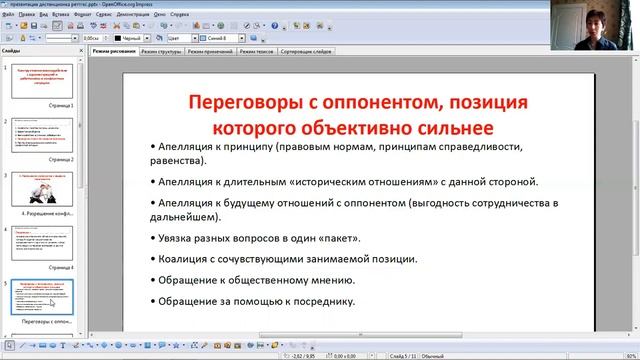
Task: Open the Area fill dialog paint bucket icon
Action: pos(159,38)
